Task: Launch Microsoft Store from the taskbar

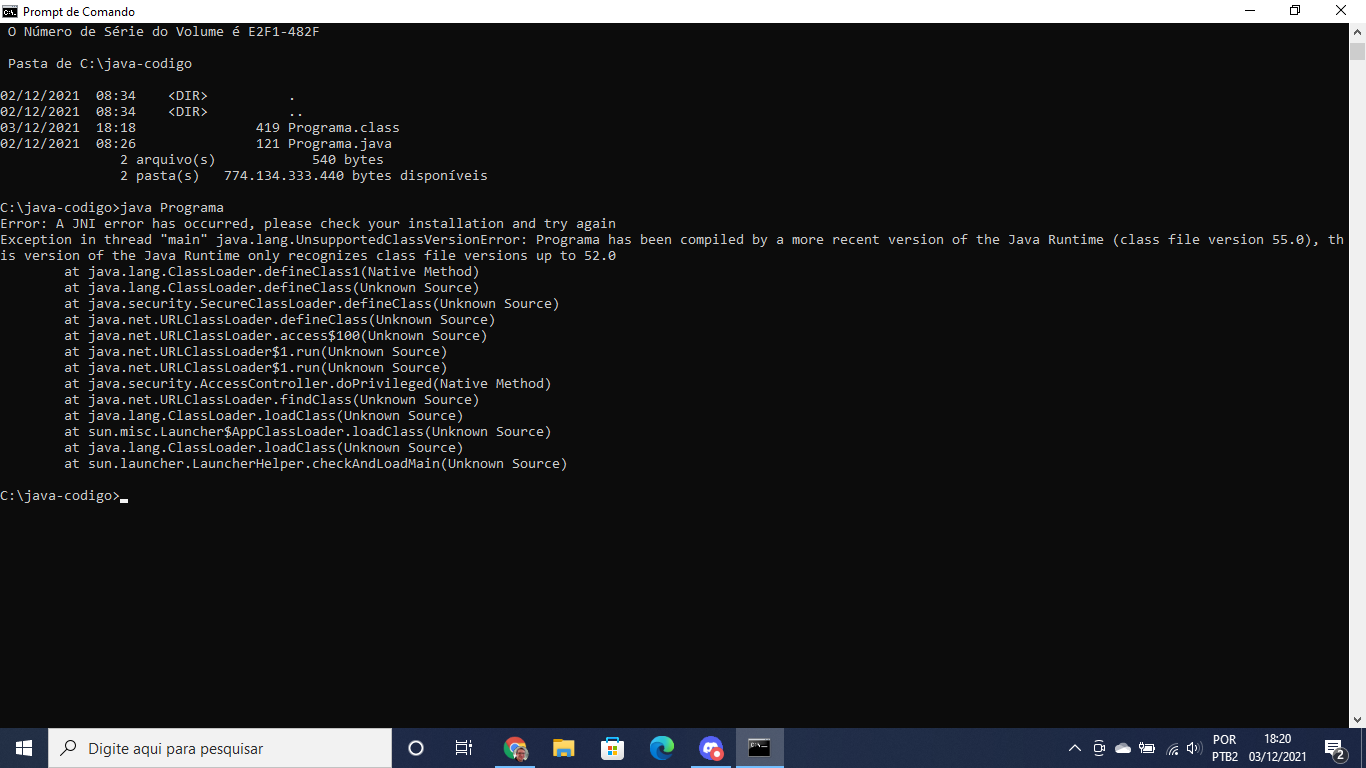Action: (613, 748)
